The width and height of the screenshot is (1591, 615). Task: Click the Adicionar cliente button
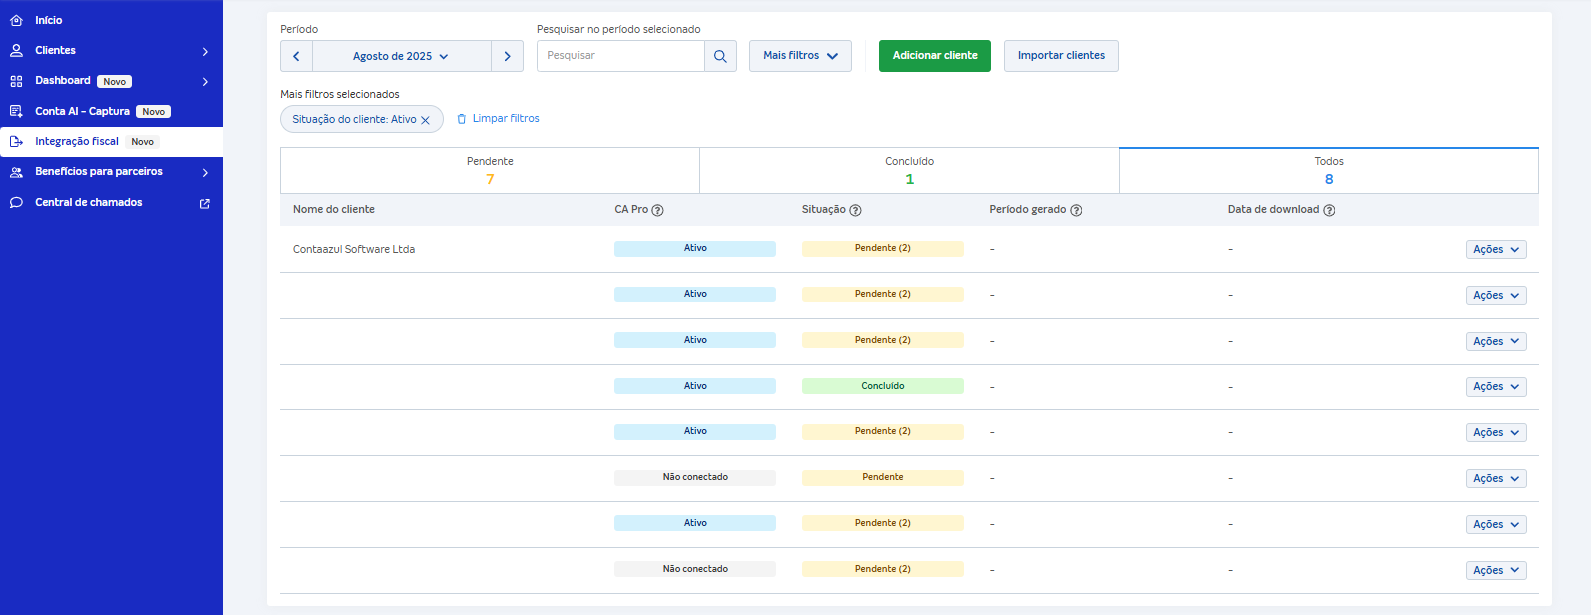935,56
